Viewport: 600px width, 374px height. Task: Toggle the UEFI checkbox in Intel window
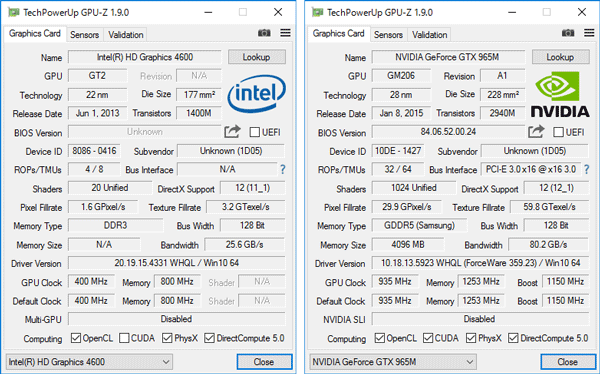254,132
